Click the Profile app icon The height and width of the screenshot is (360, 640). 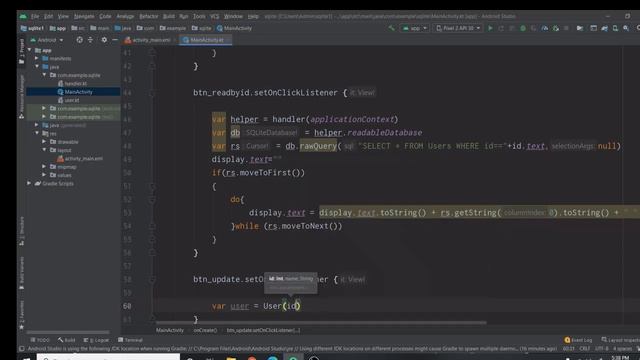545,28
